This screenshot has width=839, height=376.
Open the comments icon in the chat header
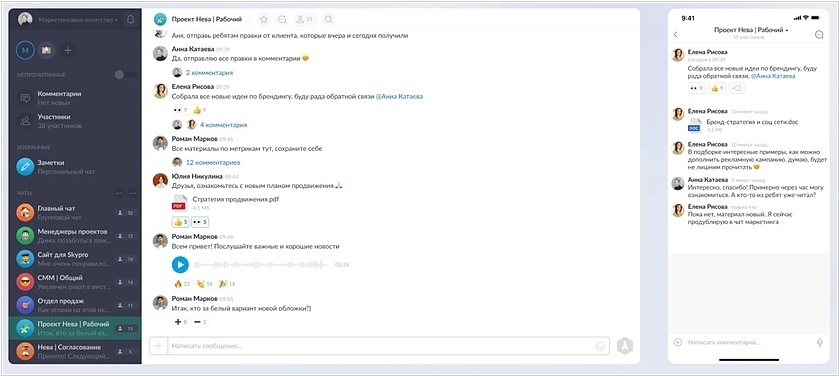click(x=282, y=19)
